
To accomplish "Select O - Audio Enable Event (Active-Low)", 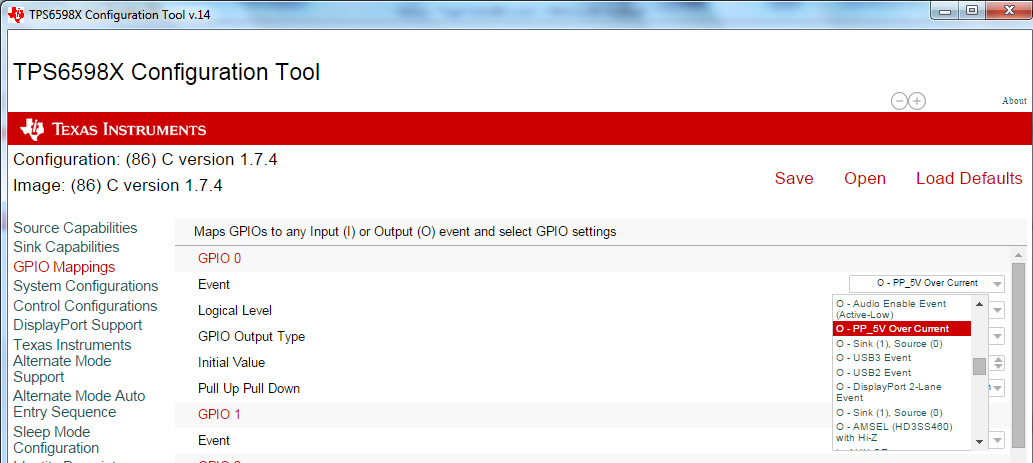I will [891, 309].
